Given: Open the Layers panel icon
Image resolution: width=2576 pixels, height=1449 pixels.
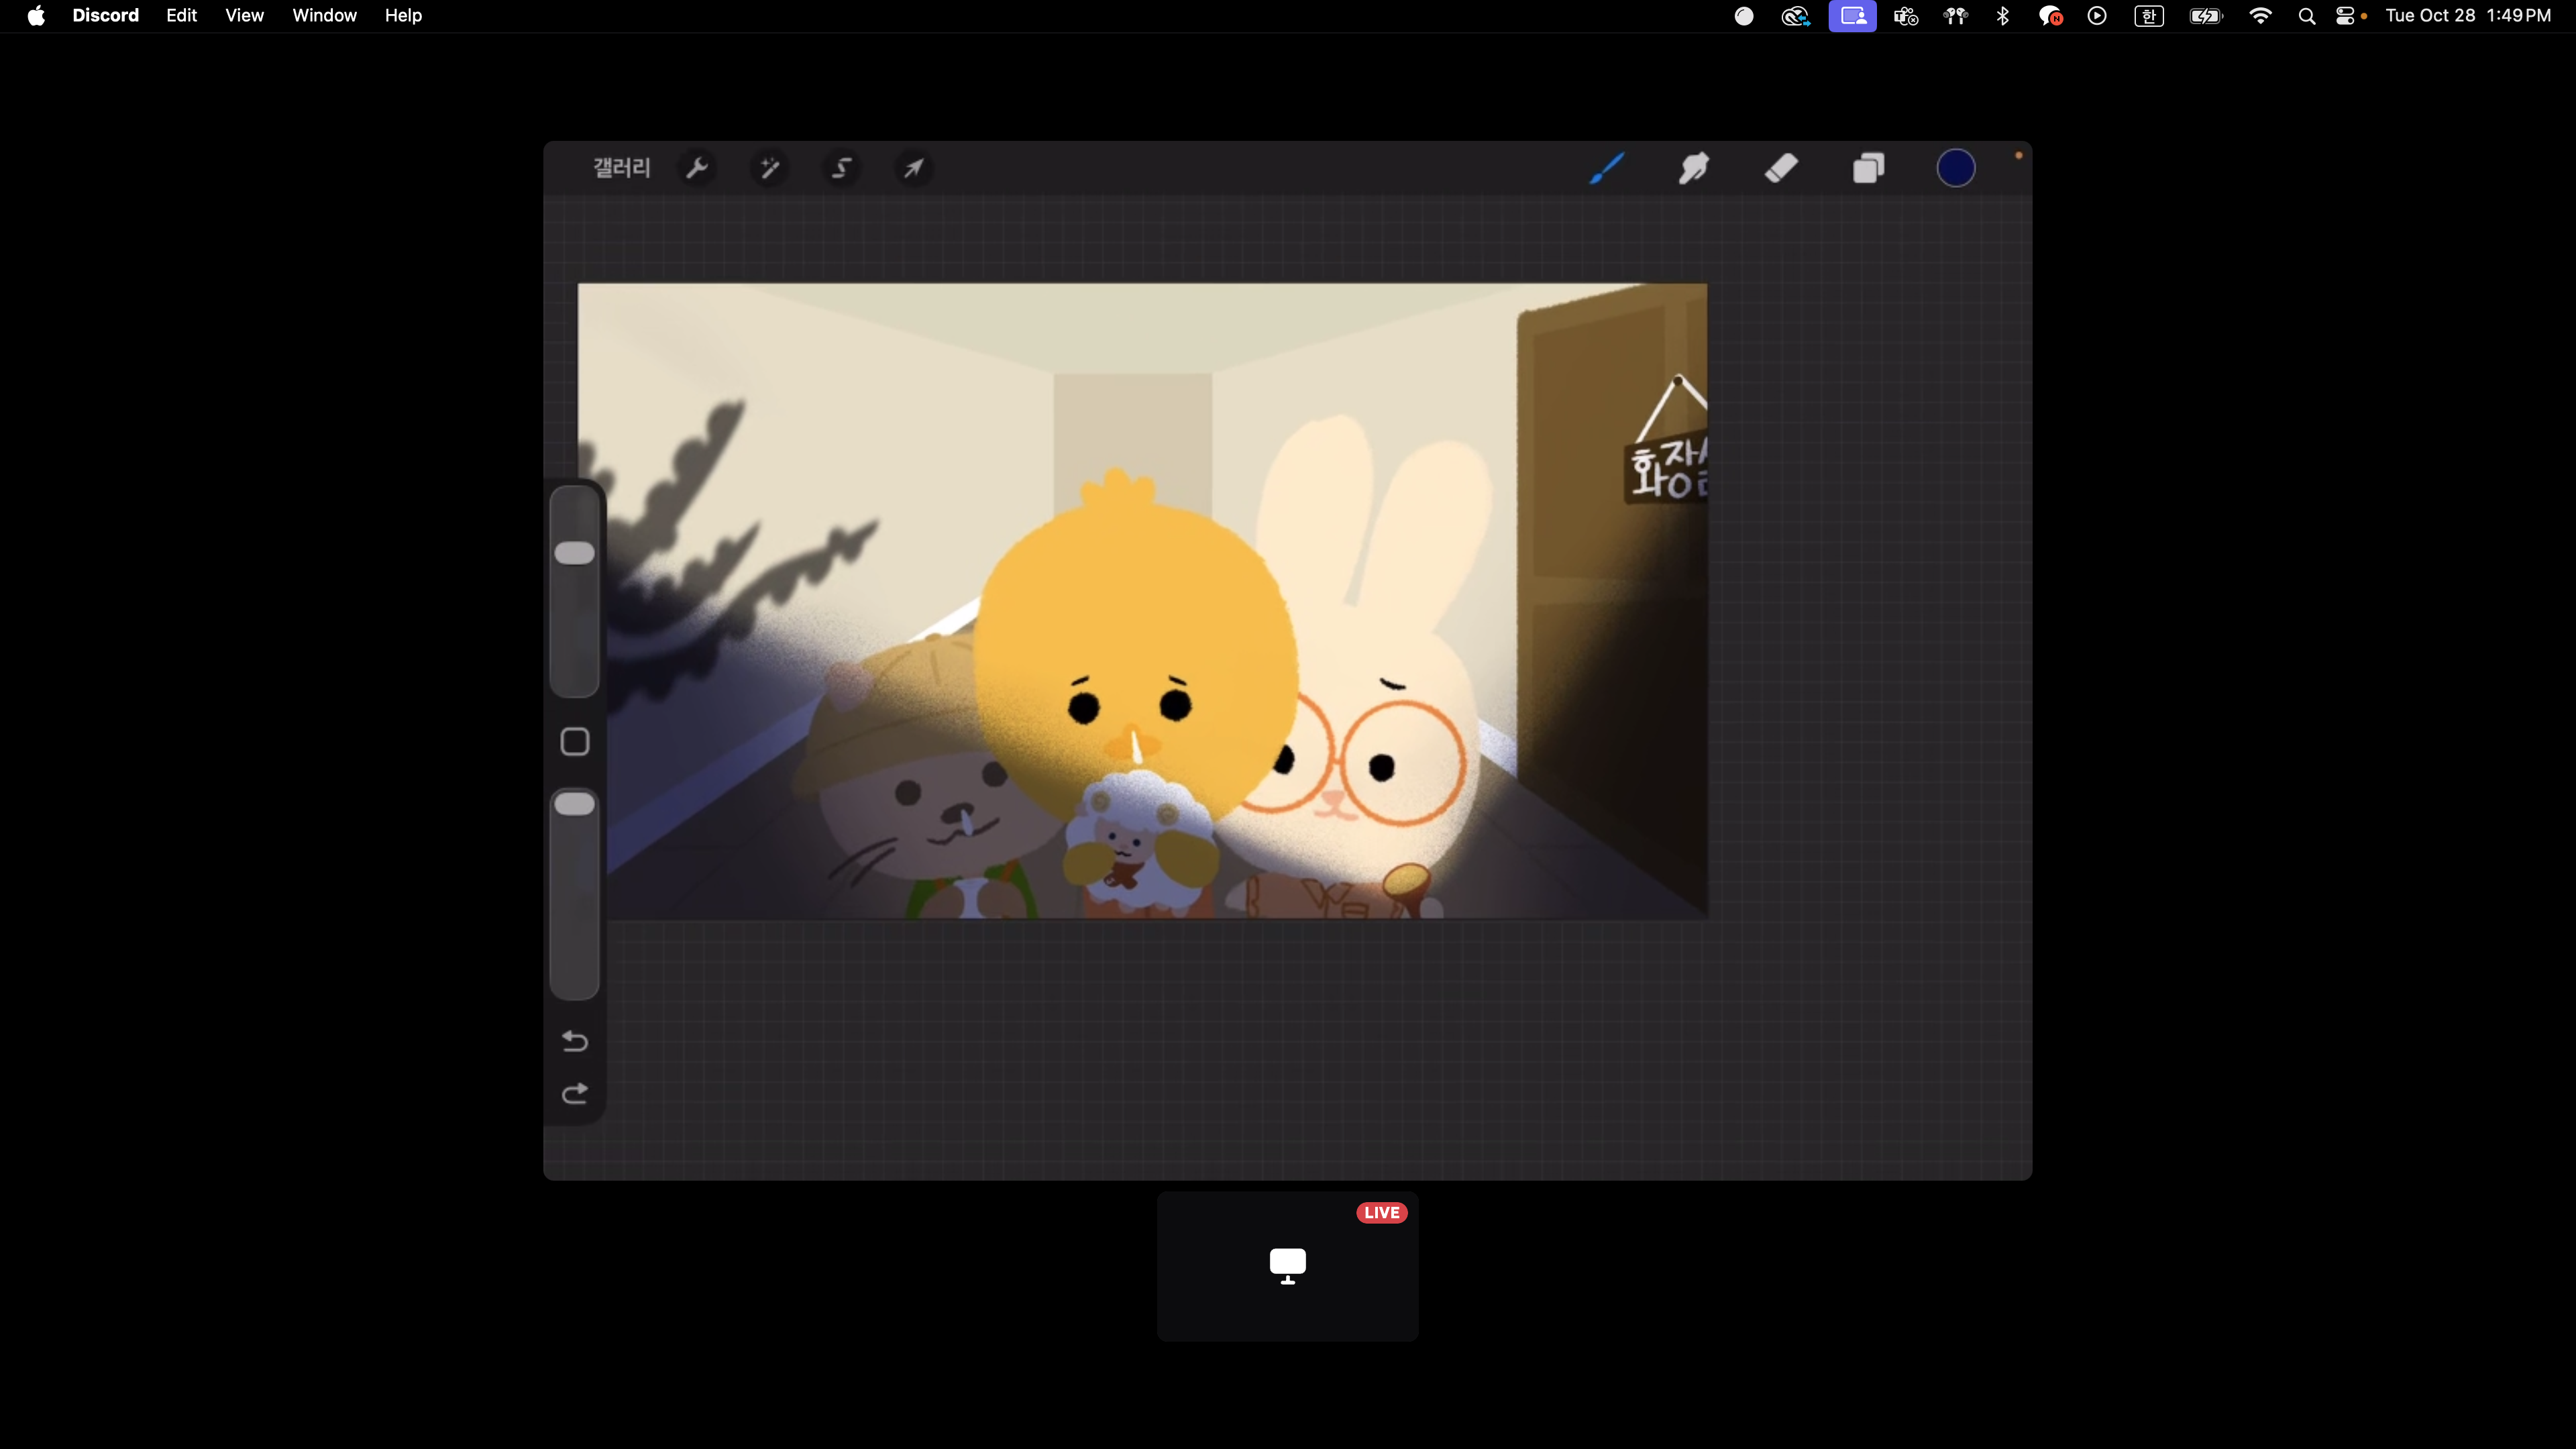Looking at the screenshot, I should coord(1868,168).
